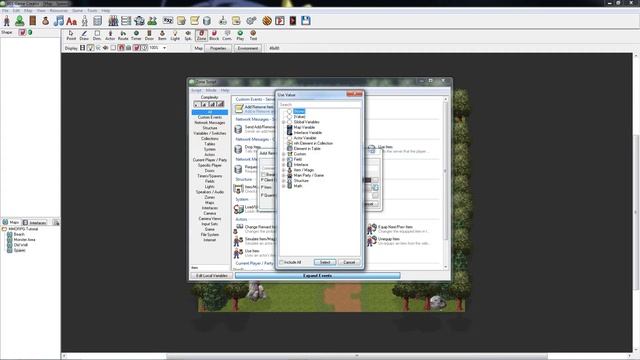
Task: Select the Door tool
Action: point(149,35)
